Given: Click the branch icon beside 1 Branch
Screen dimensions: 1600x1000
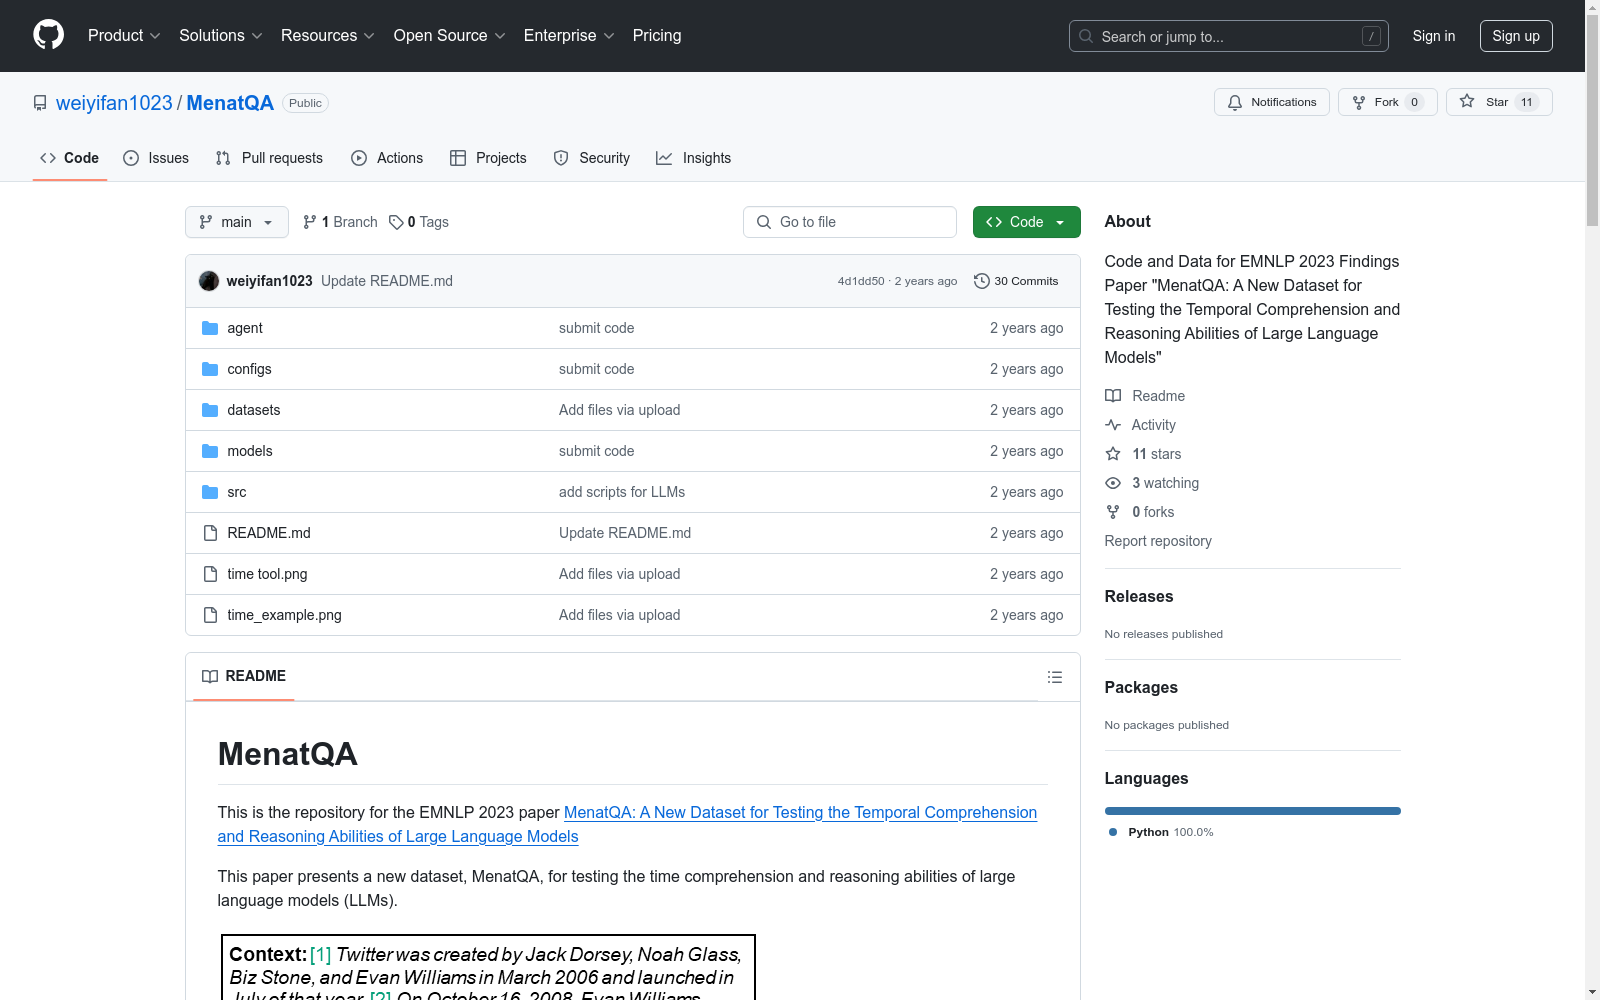Looking at the screenshot, I should (x=310, y=222).
